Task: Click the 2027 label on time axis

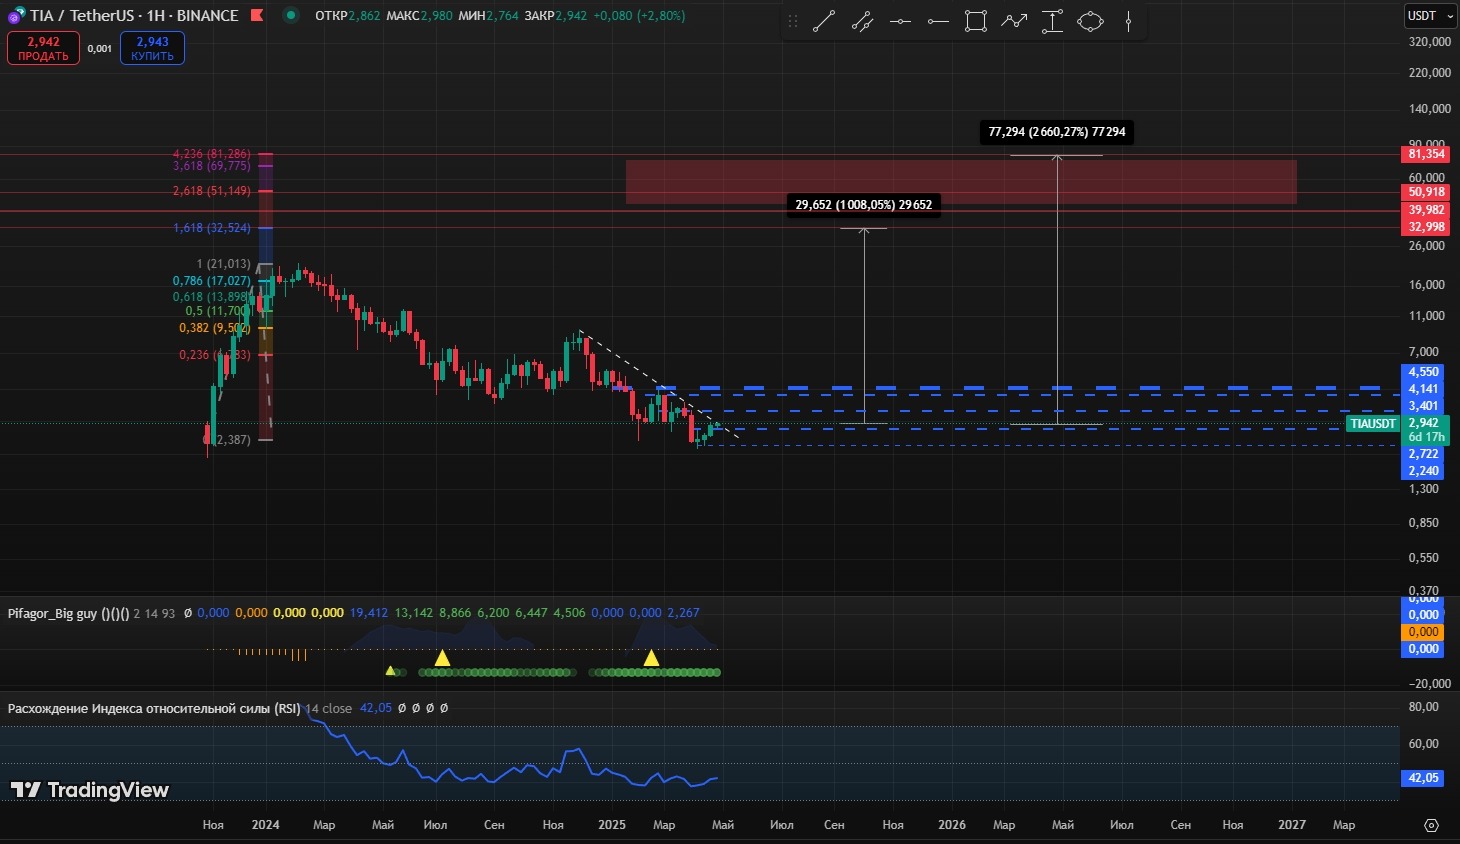Action: 1292,825
